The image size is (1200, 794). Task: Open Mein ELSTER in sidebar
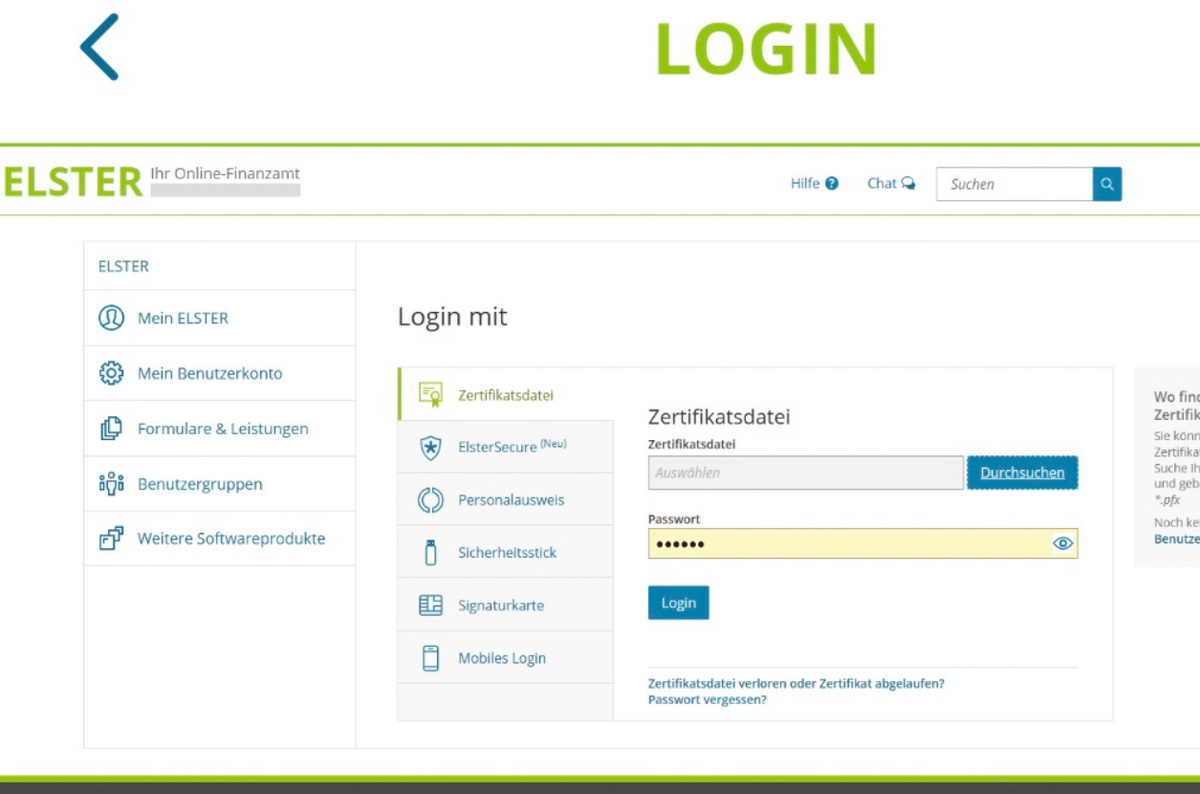pyautogui.click(x=219, y=318)
